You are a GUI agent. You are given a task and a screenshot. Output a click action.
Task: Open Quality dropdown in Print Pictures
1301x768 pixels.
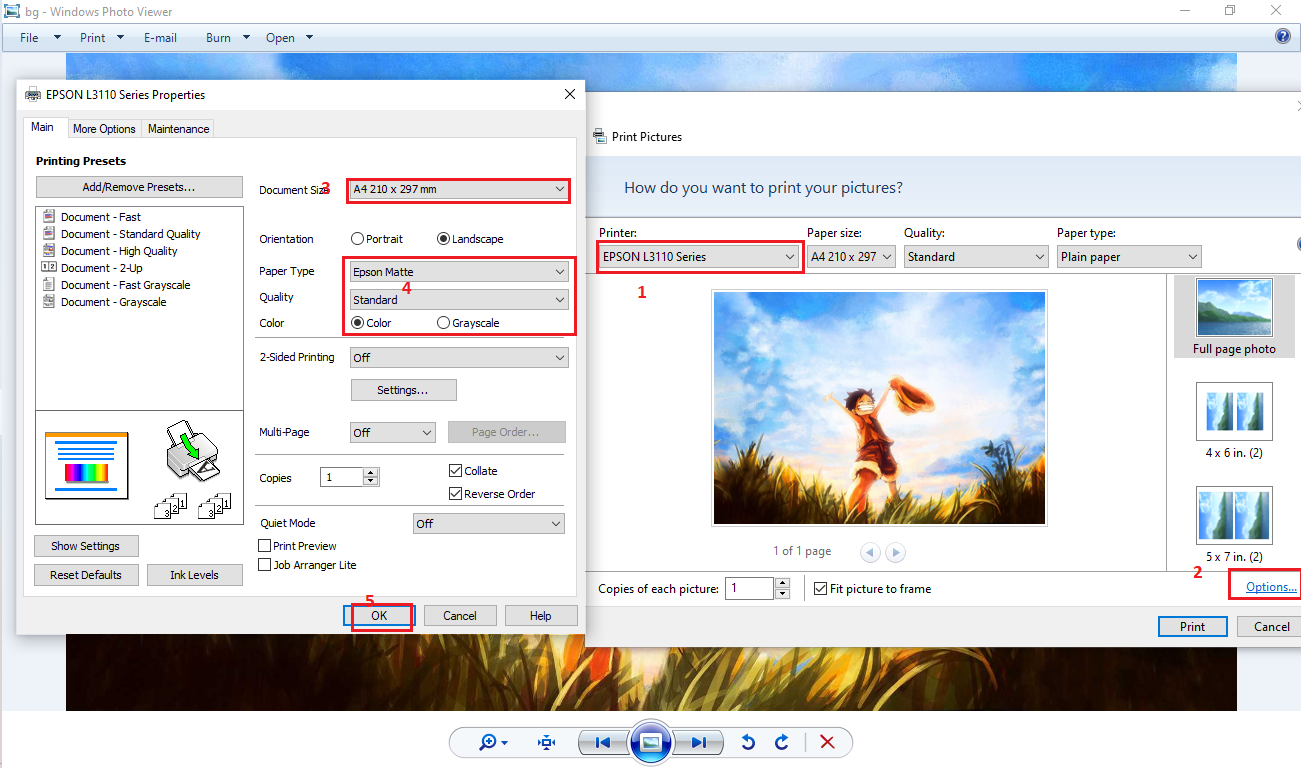coord(976,257)
